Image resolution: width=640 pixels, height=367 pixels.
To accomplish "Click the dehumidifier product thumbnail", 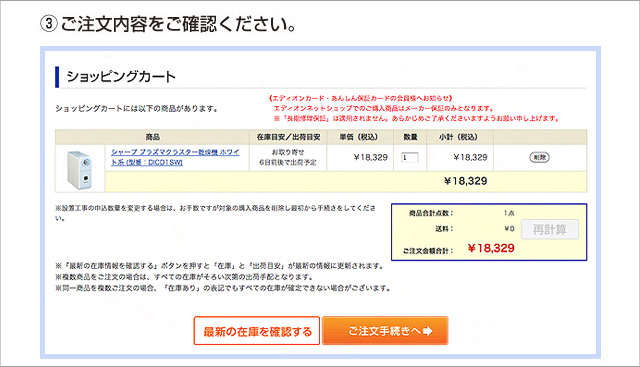I will [80, 169].
